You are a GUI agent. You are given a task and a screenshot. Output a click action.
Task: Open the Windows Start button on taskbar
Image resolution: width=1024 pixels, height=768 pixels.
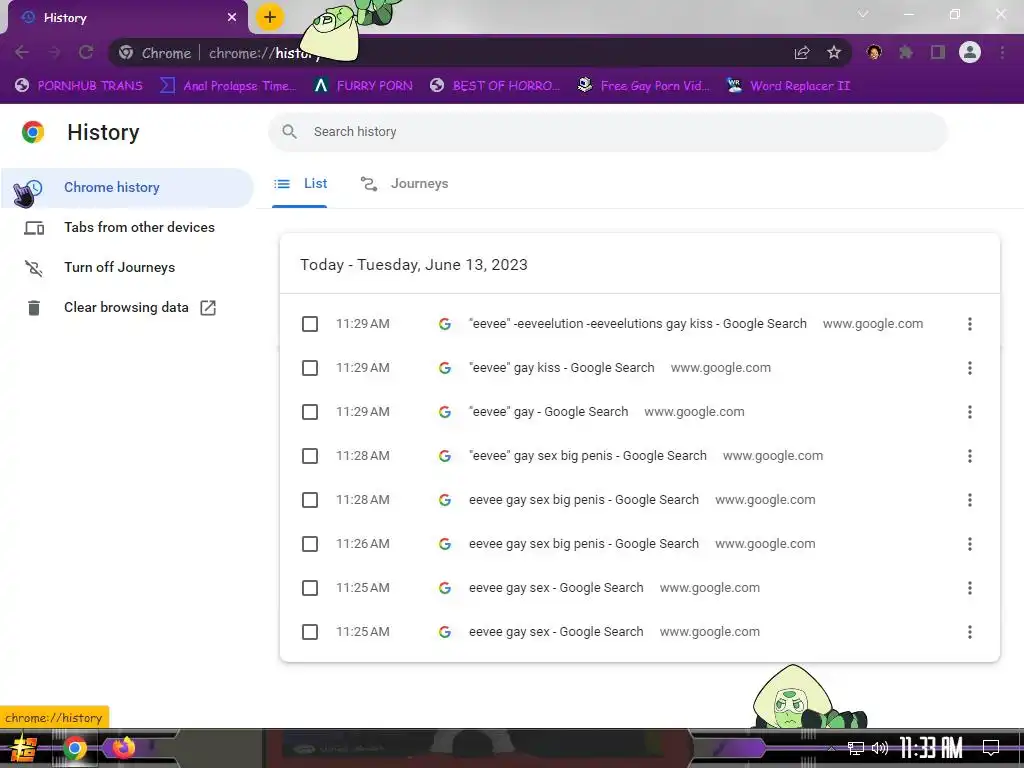coord(24,748)
